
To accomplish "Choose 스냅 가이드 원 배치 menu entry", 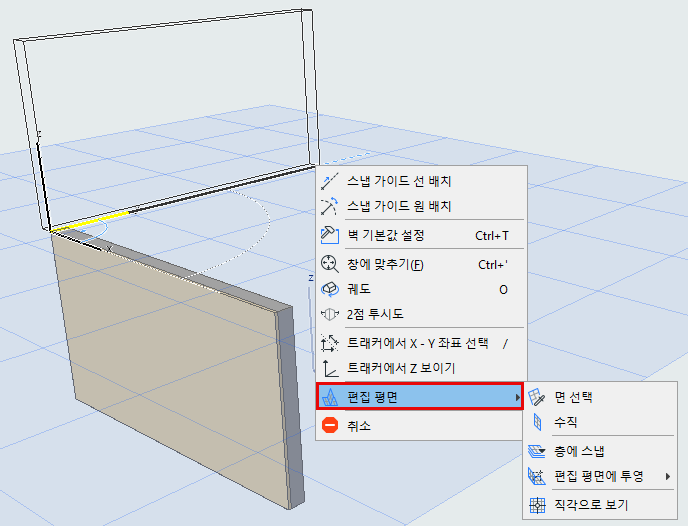I will tap(421, 206).
